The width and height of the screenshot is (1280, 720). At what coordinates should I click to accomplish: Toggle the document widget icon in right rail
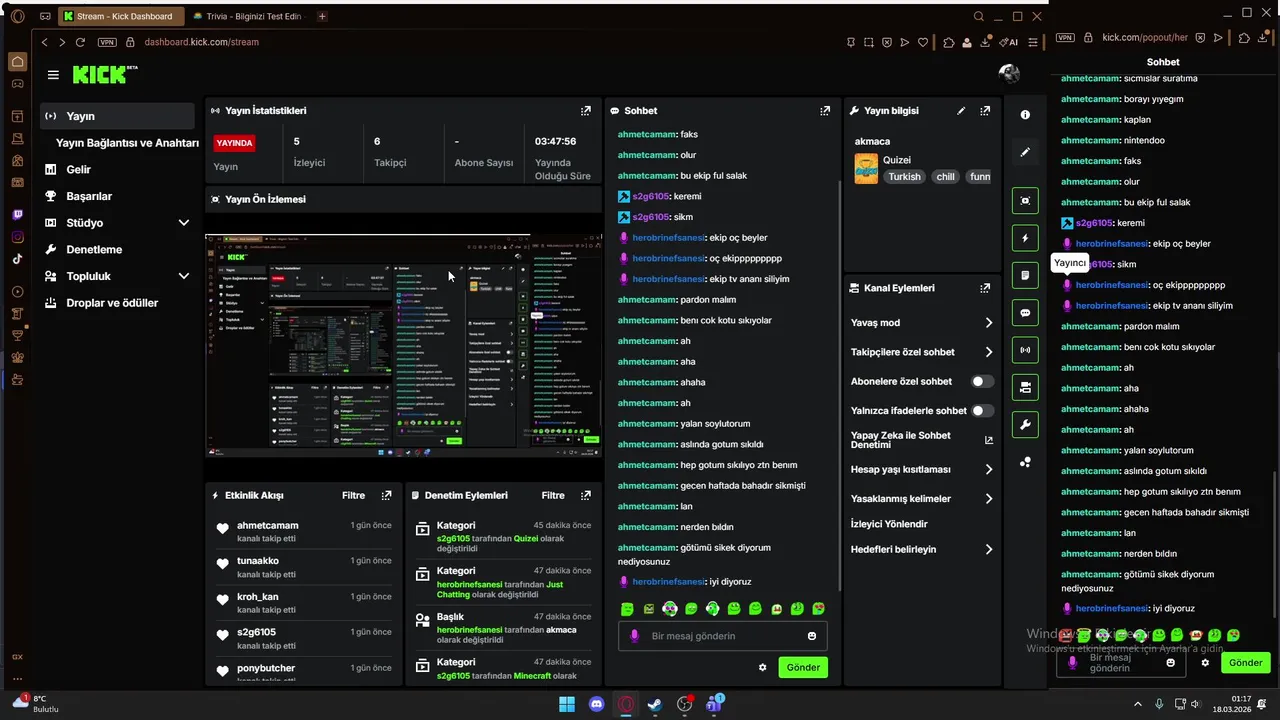click(1025, 275)
